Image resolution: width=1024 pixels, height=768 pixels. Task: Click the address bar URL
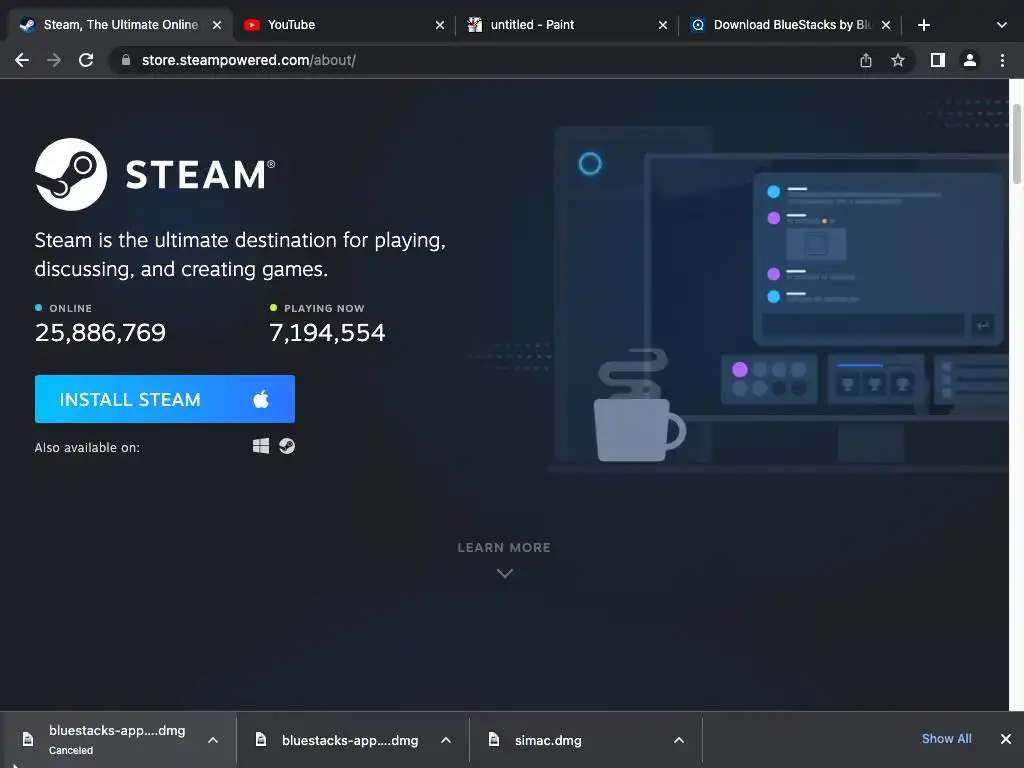click(249, 60)
